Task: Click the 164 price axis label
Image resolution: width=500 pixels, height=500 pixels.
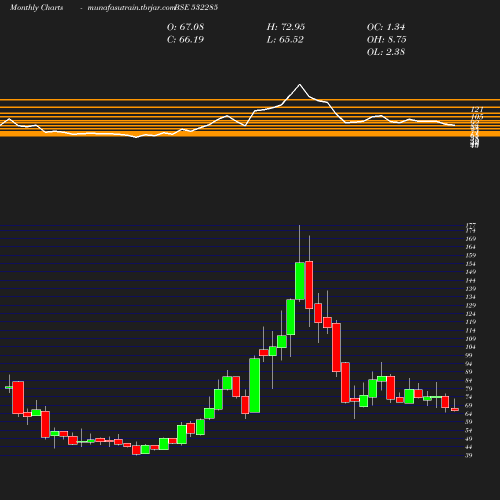Action: pyautogui.click(x=471, y=247)
